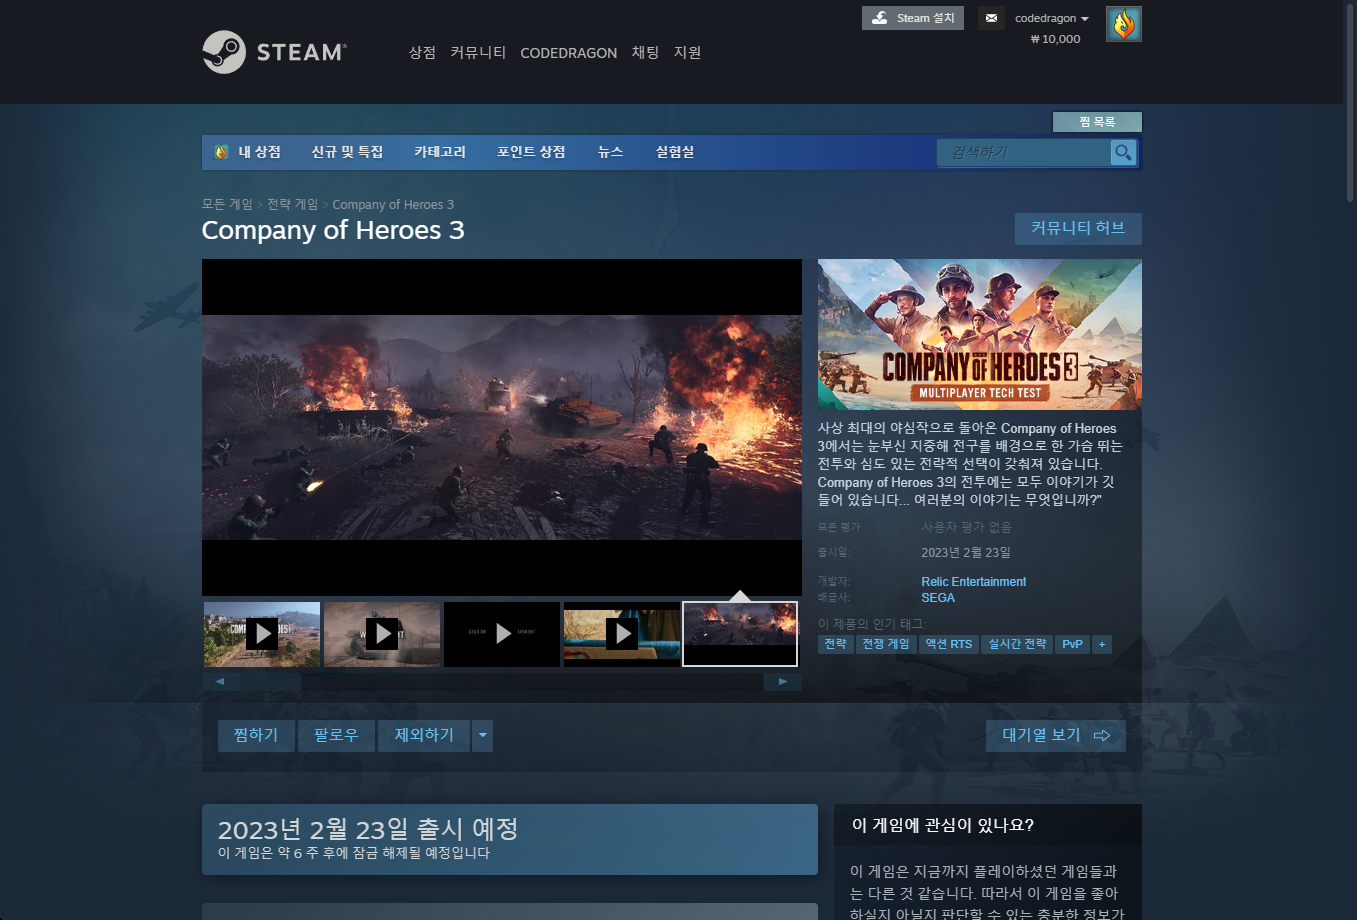Image resolution: width=1357 pixels, height=920 pixels.
Task: Open the 지원 top menu
Action: (x=687, y=52)
